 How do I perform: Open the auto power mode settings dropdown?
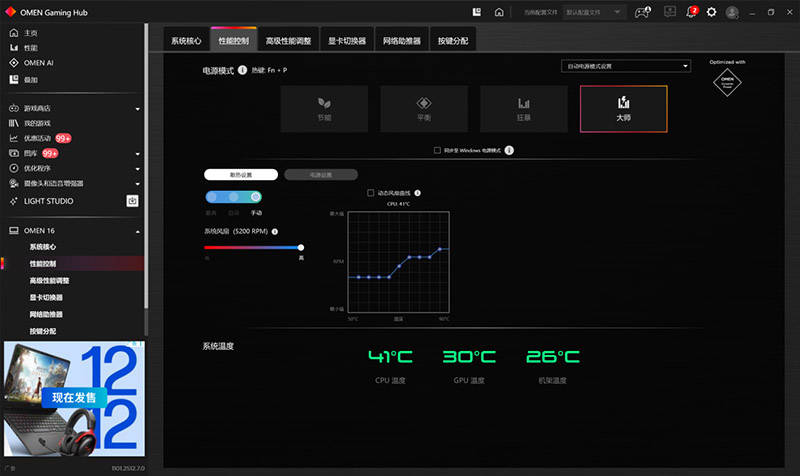pyautogui.click(x=626, y=66)
